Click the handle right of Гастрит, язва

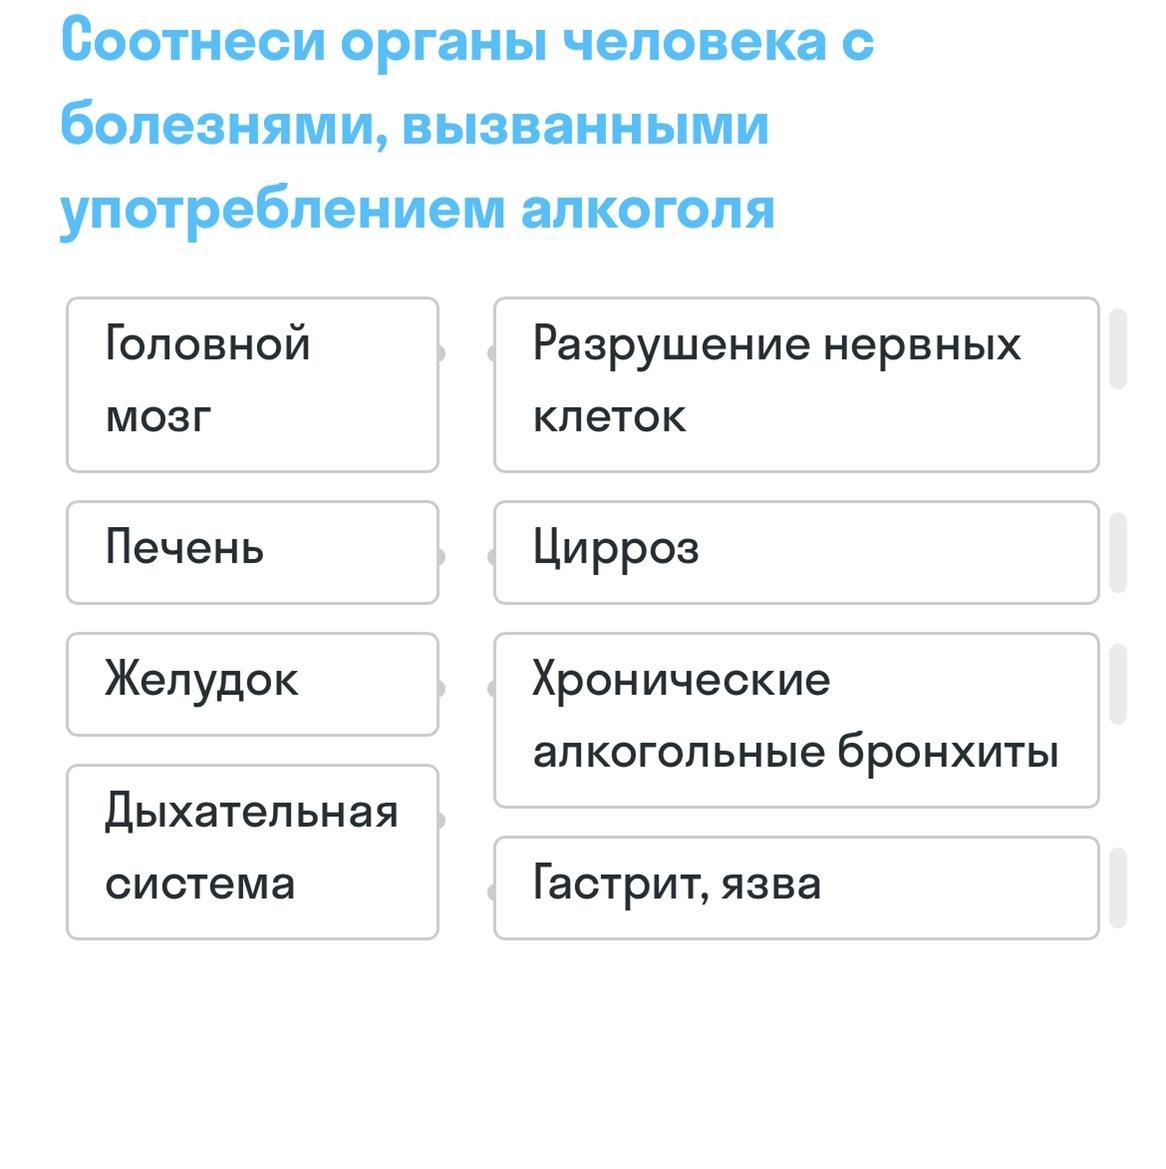click(x=1119, y=888)
